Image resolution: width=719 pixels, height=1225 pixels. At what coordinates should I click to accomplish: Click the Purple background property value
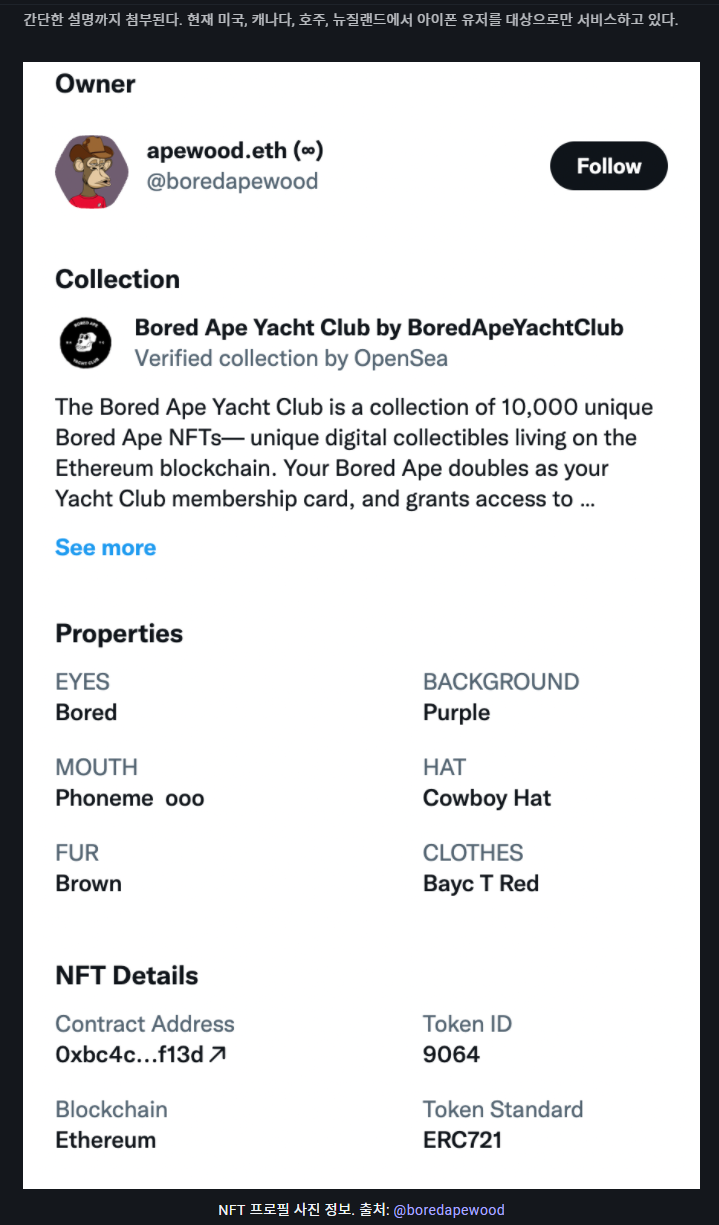457,713
